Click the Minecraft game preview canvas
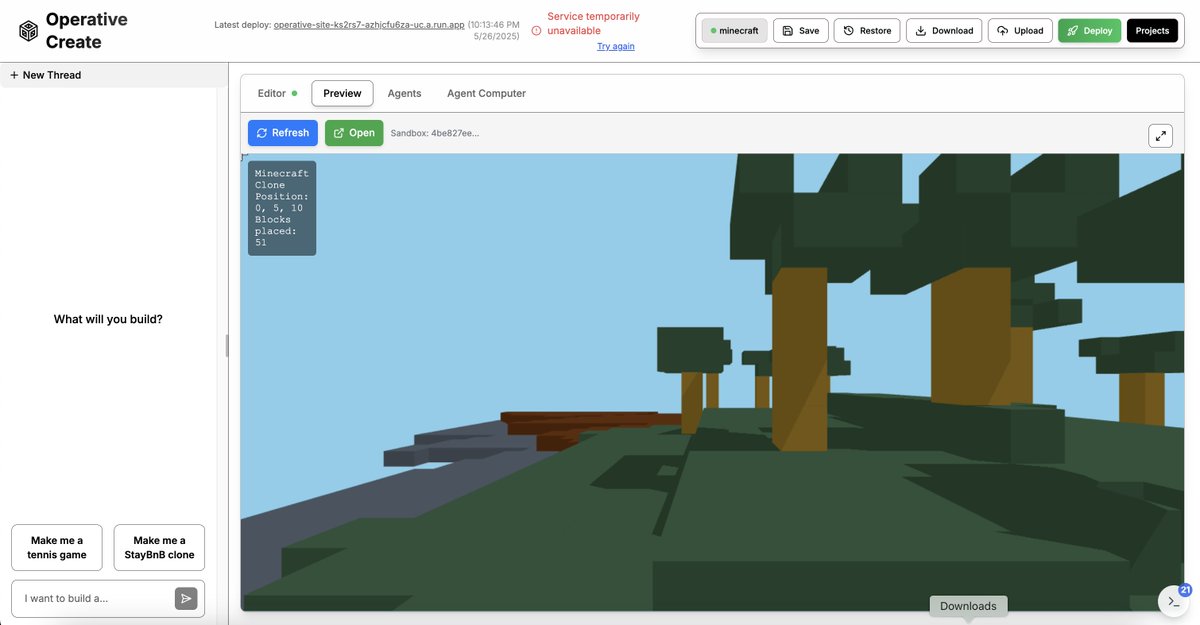 tap(712, 382)
